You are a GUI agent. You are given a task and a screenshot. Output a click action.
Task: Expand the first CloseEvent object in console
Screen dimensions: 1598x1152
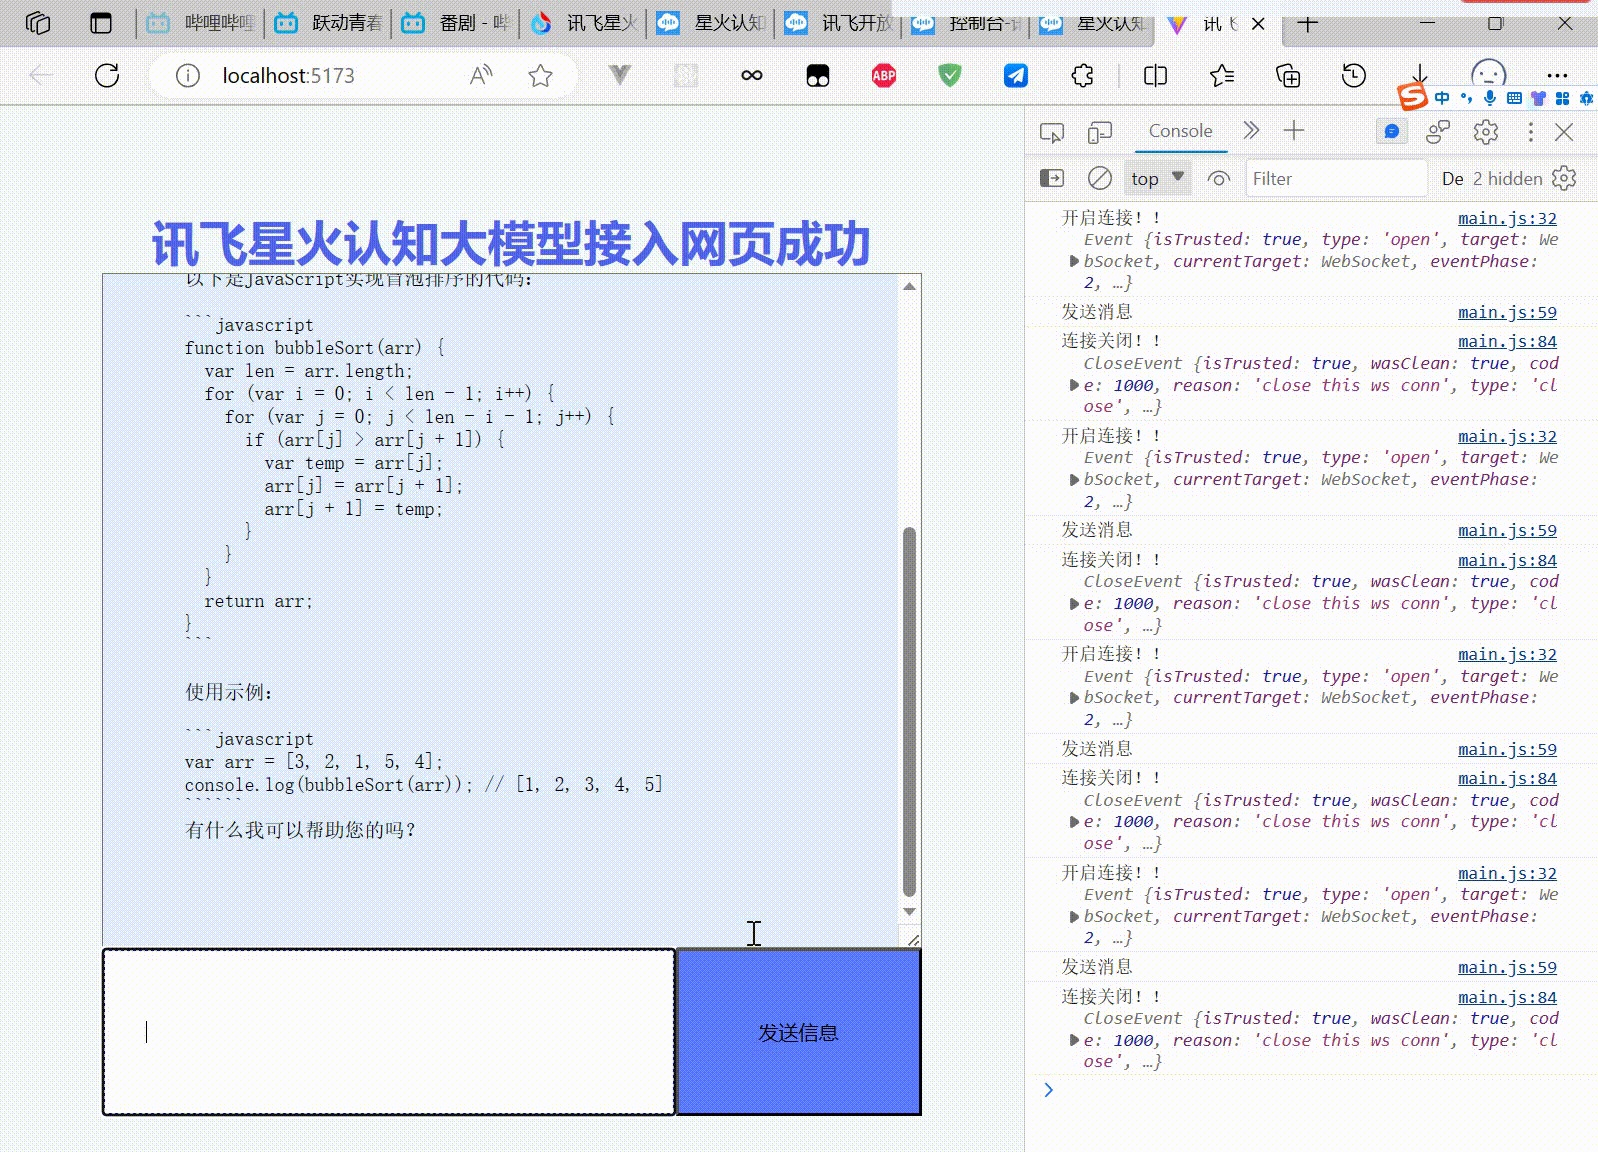click(1074, 385)
